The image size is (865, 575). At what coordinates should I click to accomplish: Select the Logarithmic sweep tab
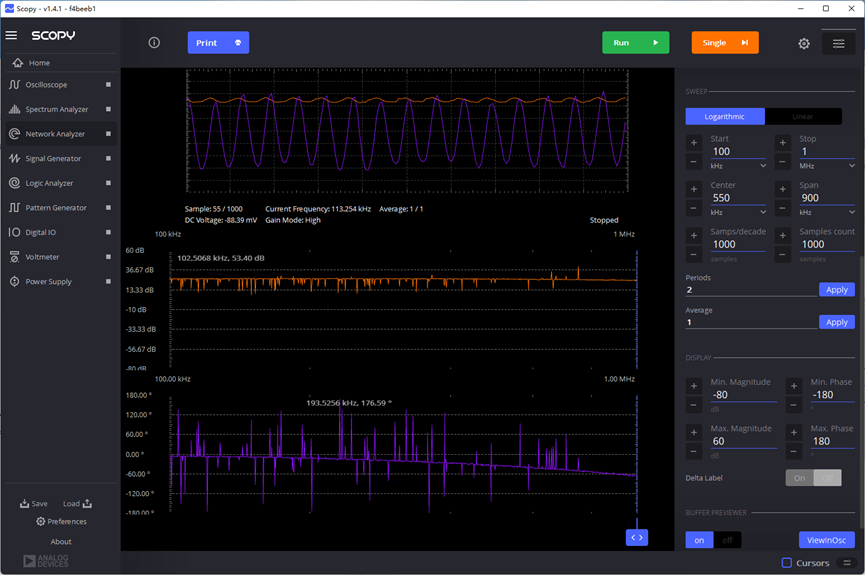click(x=725, y=116)
